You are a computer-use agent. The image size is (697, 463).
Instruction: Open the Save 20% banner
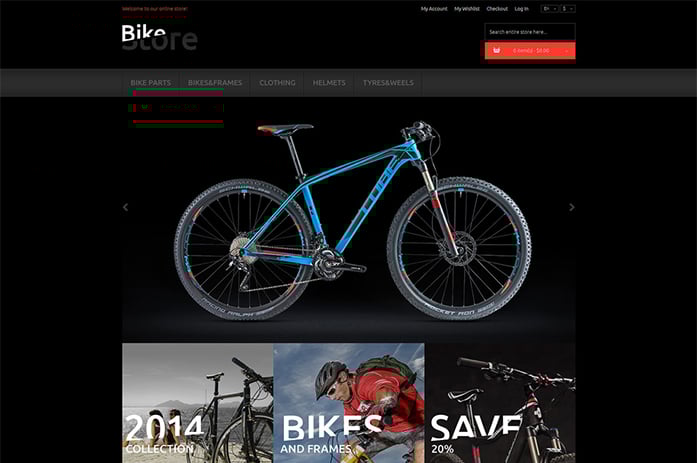pos(500,403)
